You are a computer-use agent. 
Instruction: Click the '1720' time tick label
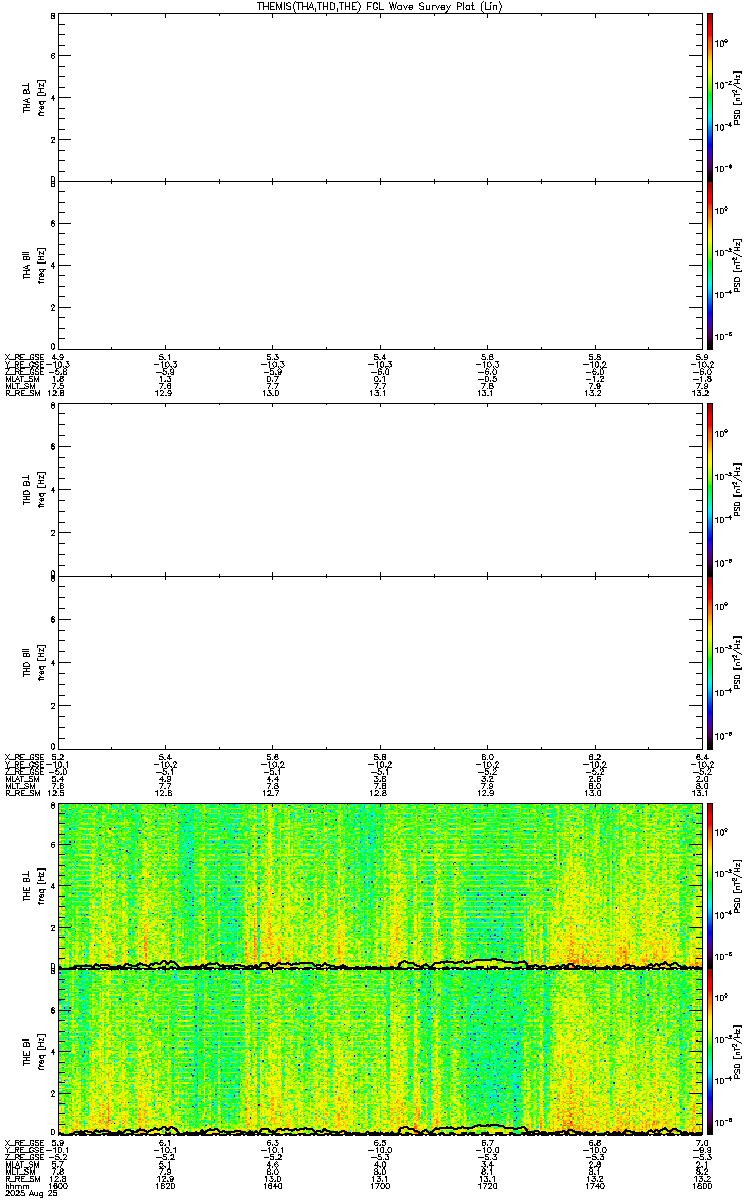[x=487, y=1186]
